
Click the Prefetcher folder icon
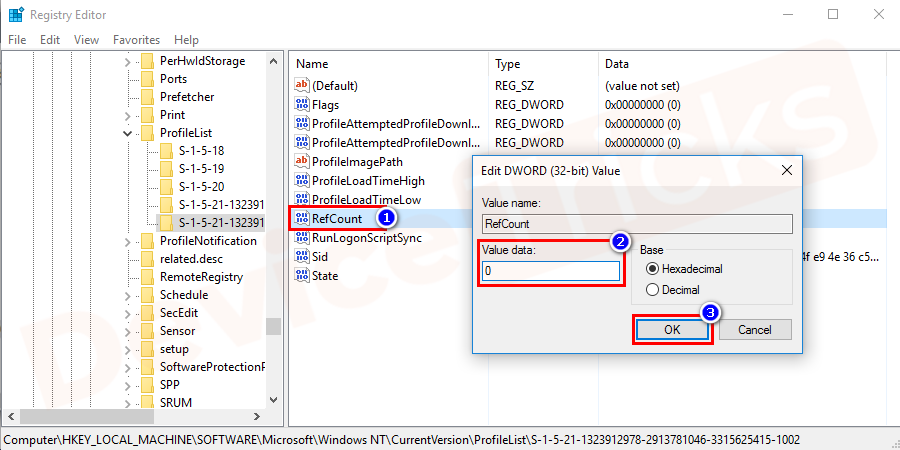point(148,96)
